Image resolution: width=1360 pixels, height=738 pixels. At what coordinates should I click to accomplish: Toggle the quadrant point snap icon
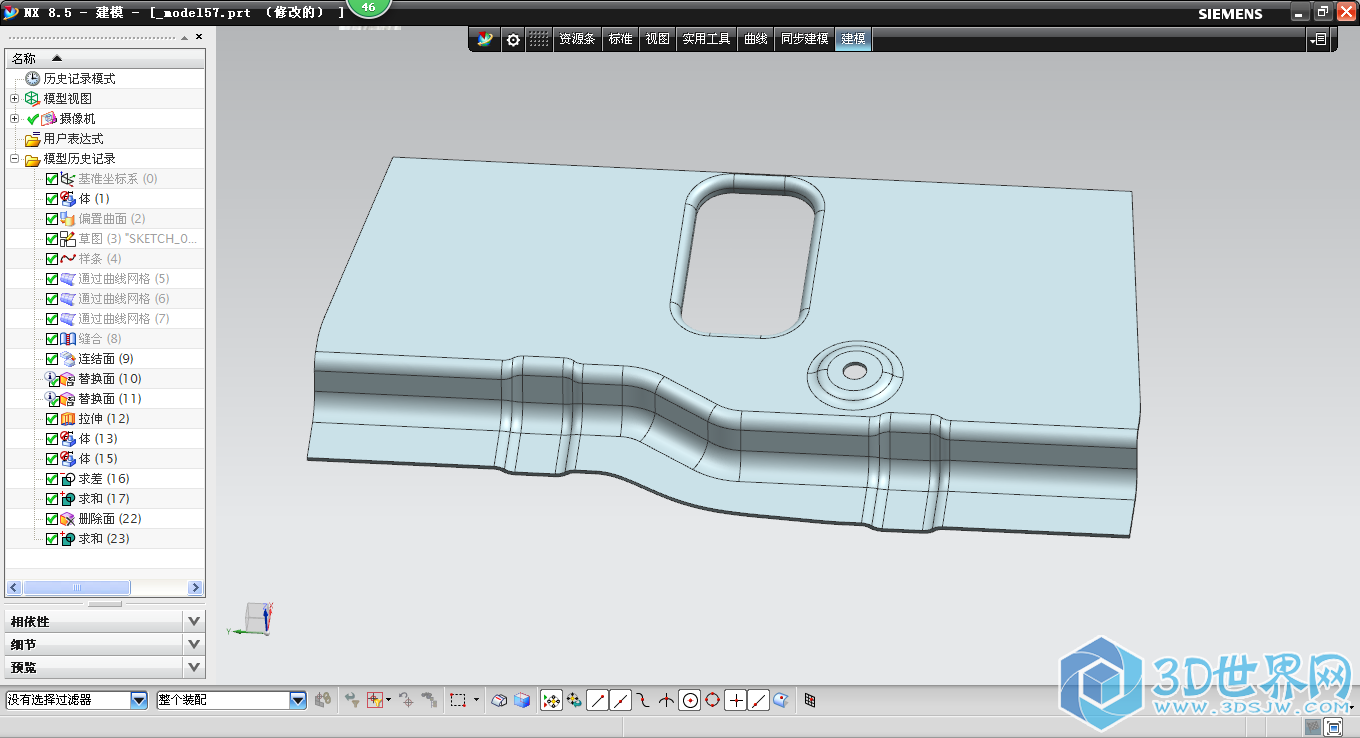713,700
